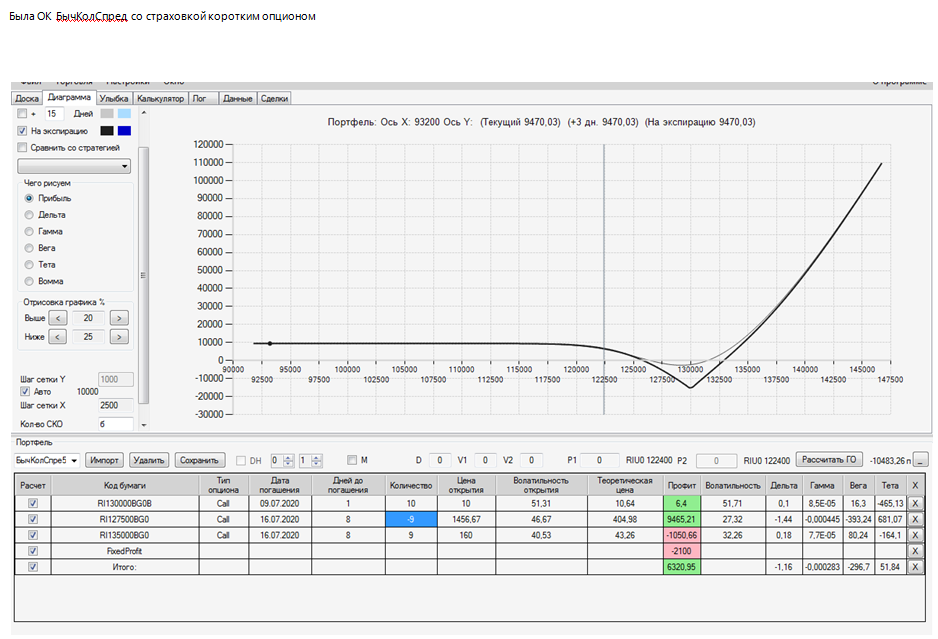
Task: Click the 'Импорт' button
Action: coord(105,460)
